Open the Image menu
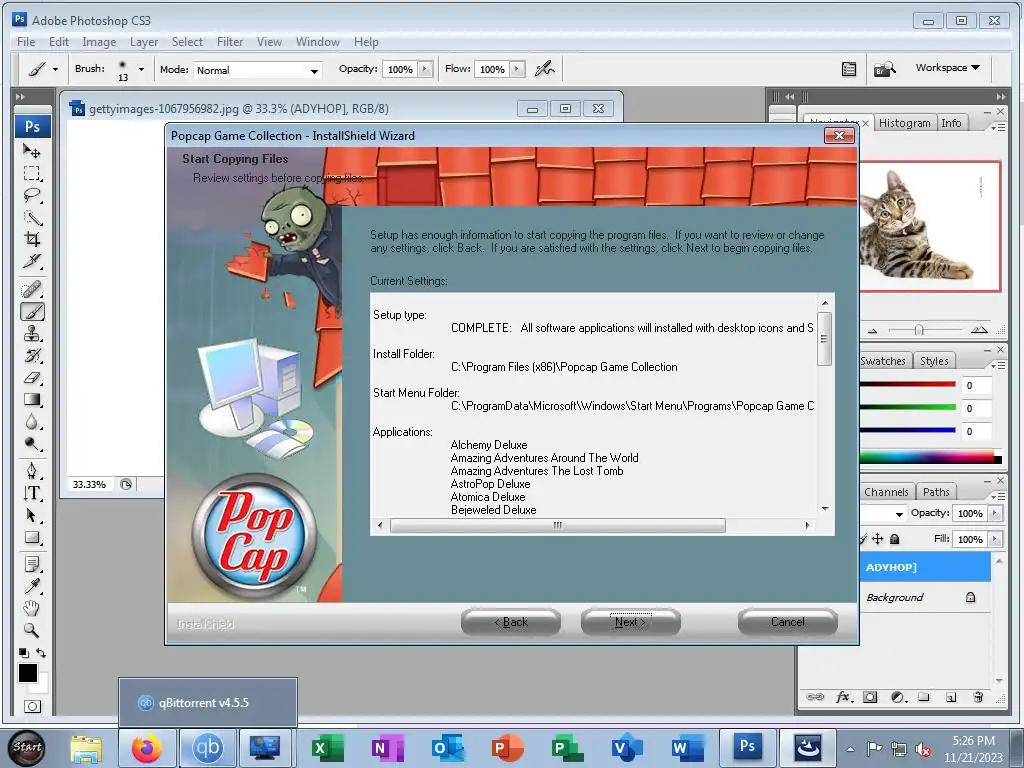 (99, 42)
